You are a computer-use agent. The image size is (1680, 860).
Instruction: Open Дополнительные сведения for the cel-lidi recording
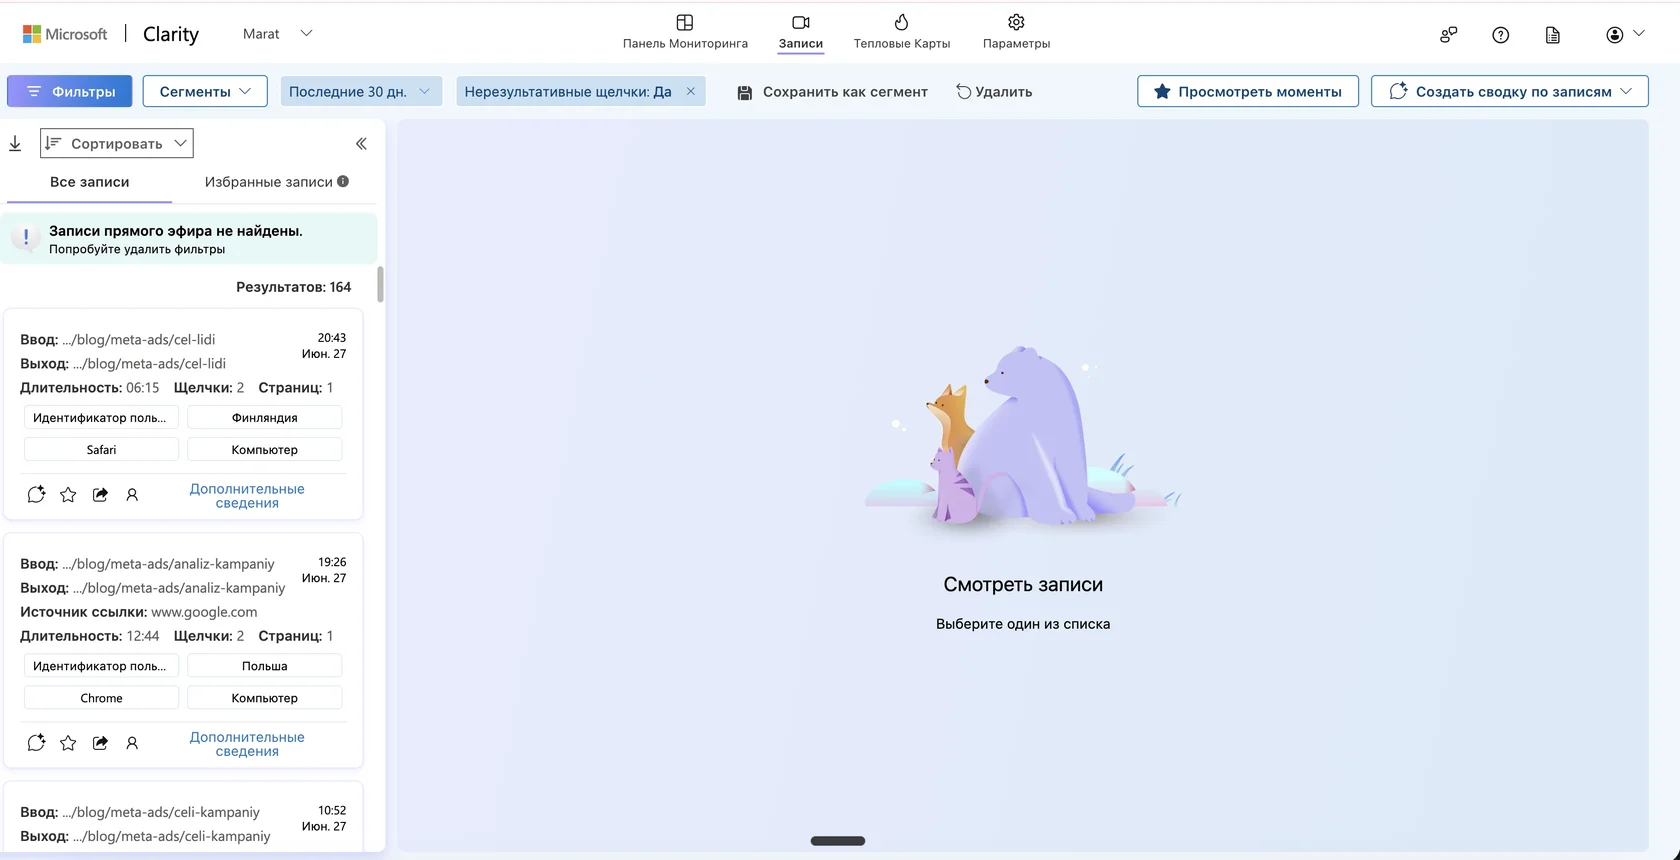pyautogui.click(x=247, y=496)
